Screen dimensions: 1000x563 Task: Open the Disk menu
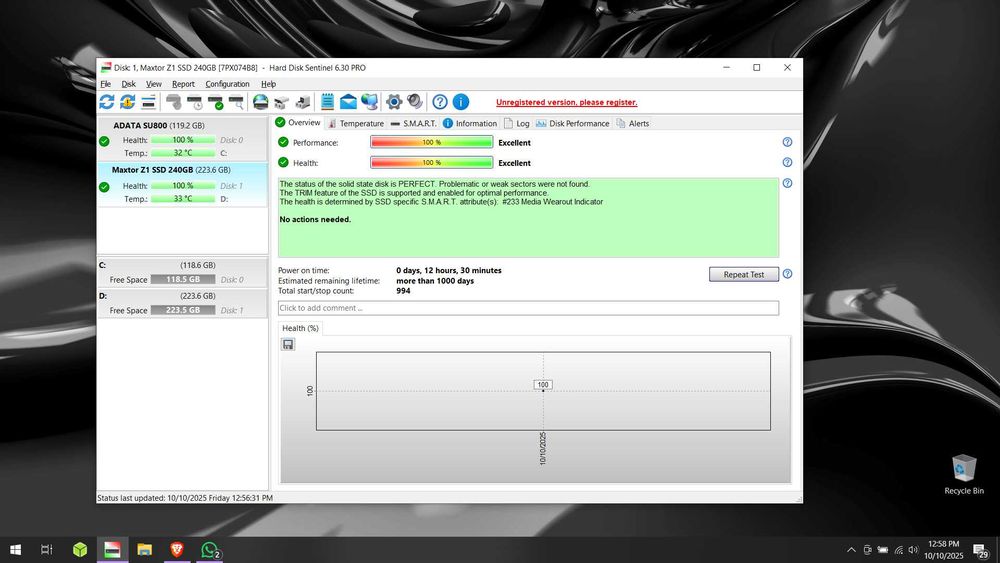[x=128, y=84]
